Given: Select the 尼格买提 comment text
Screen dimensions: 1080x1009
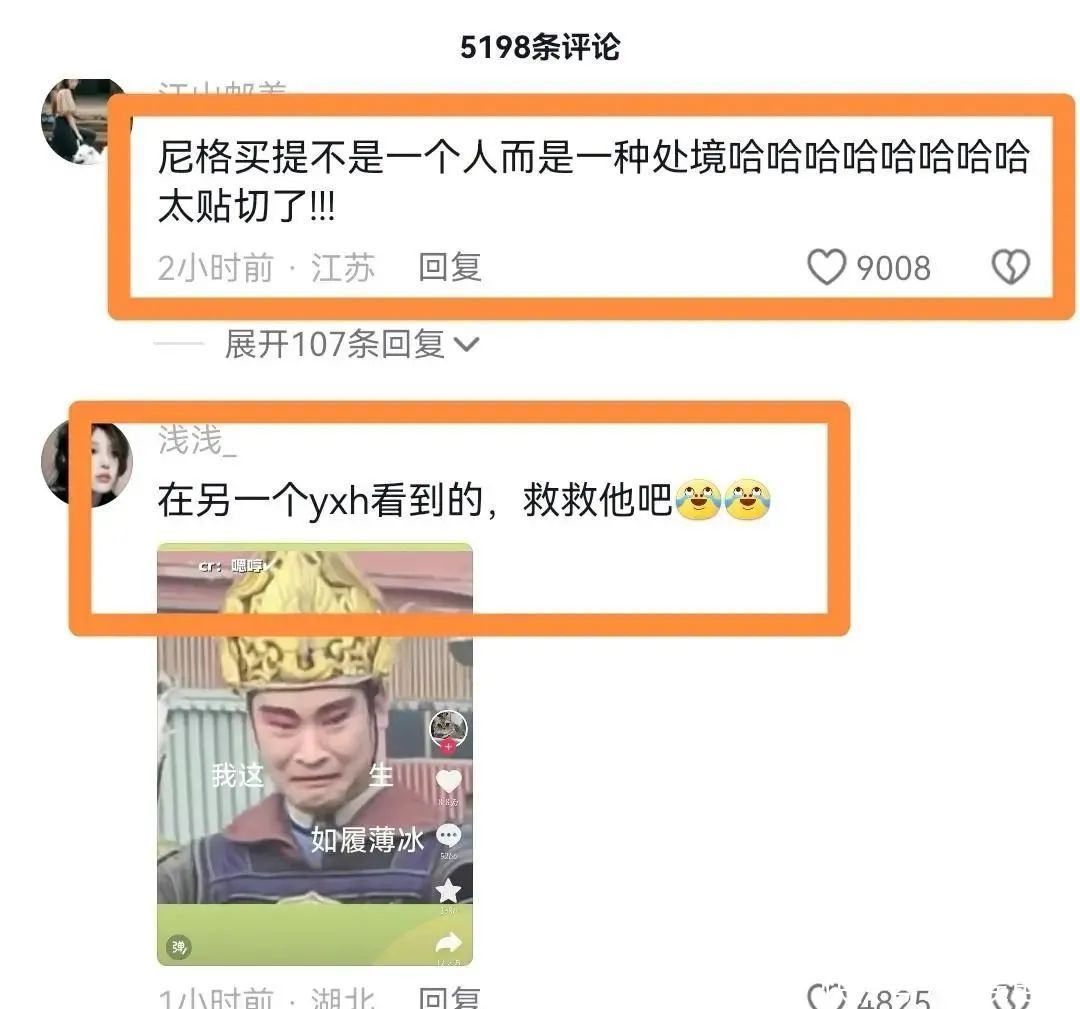Looking at the screenshot, I should pos(593,182).
